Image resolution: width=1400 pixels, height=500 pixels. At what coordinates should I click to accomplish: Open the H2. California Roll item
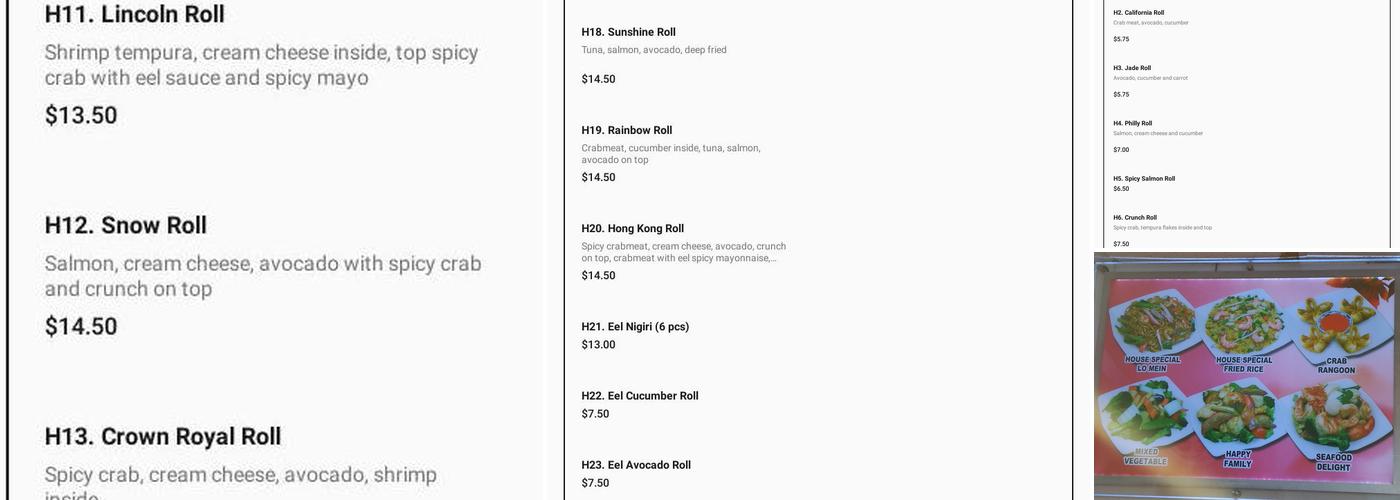1138,13
